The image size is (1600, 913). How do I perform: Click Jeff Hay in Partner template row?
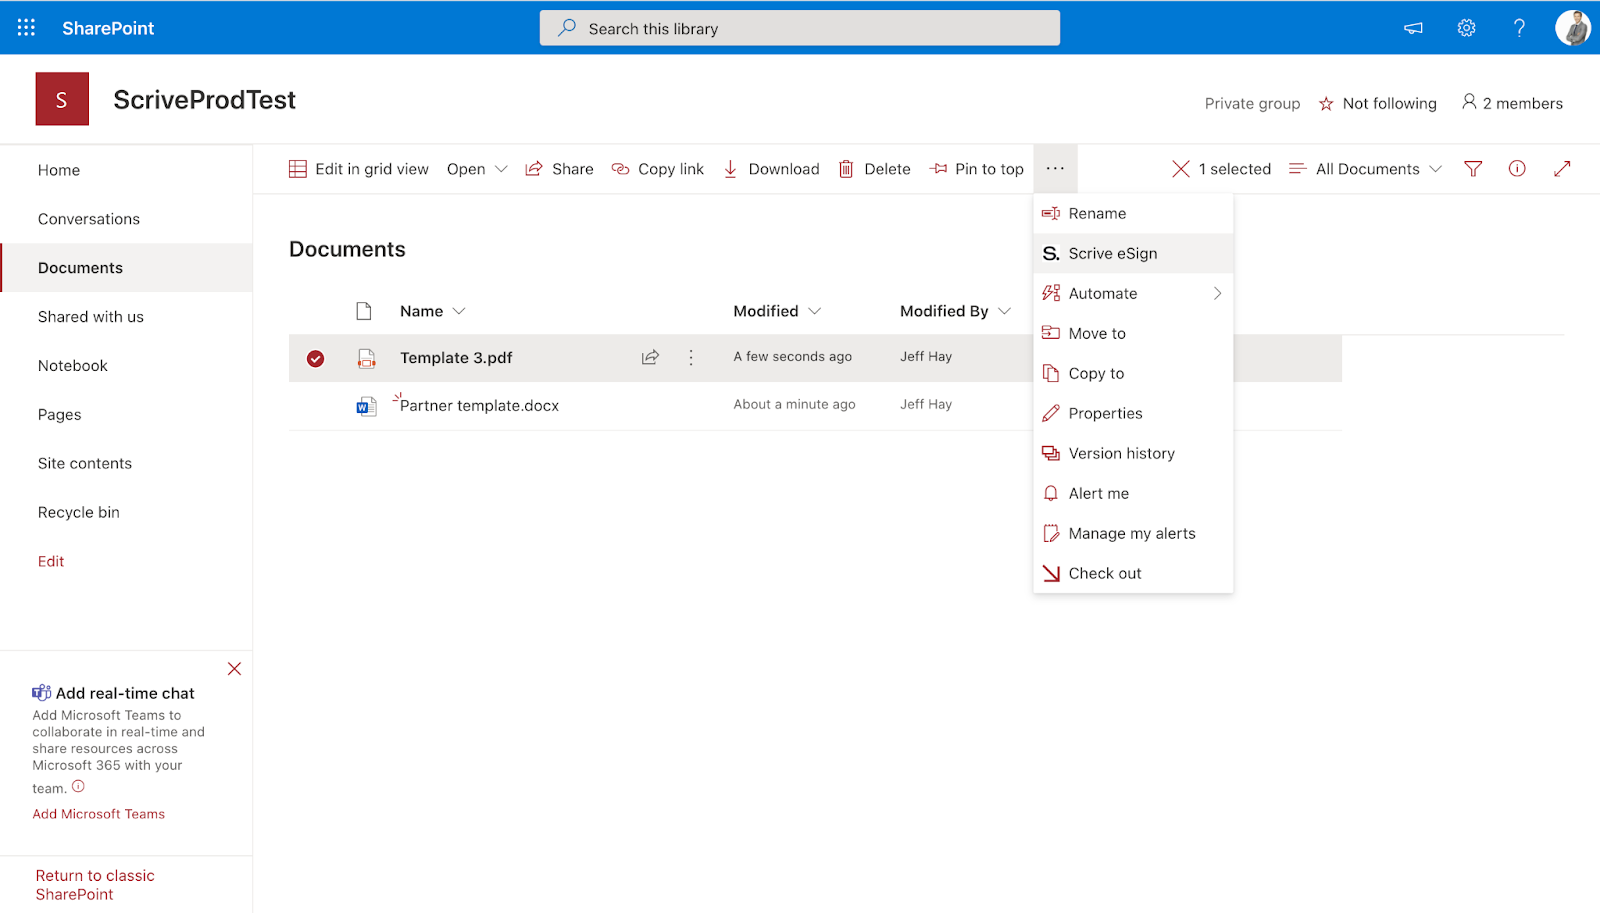926,404
